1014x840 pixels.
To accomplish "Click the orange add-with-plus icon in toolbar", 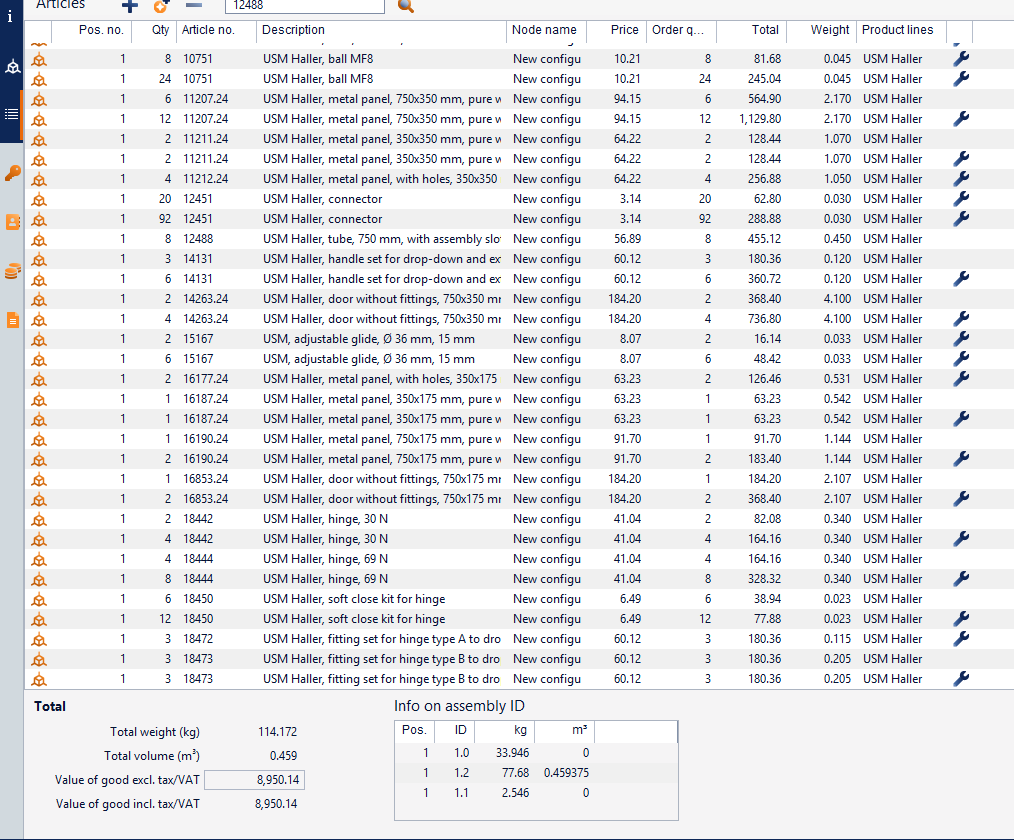I will [161, 6].
